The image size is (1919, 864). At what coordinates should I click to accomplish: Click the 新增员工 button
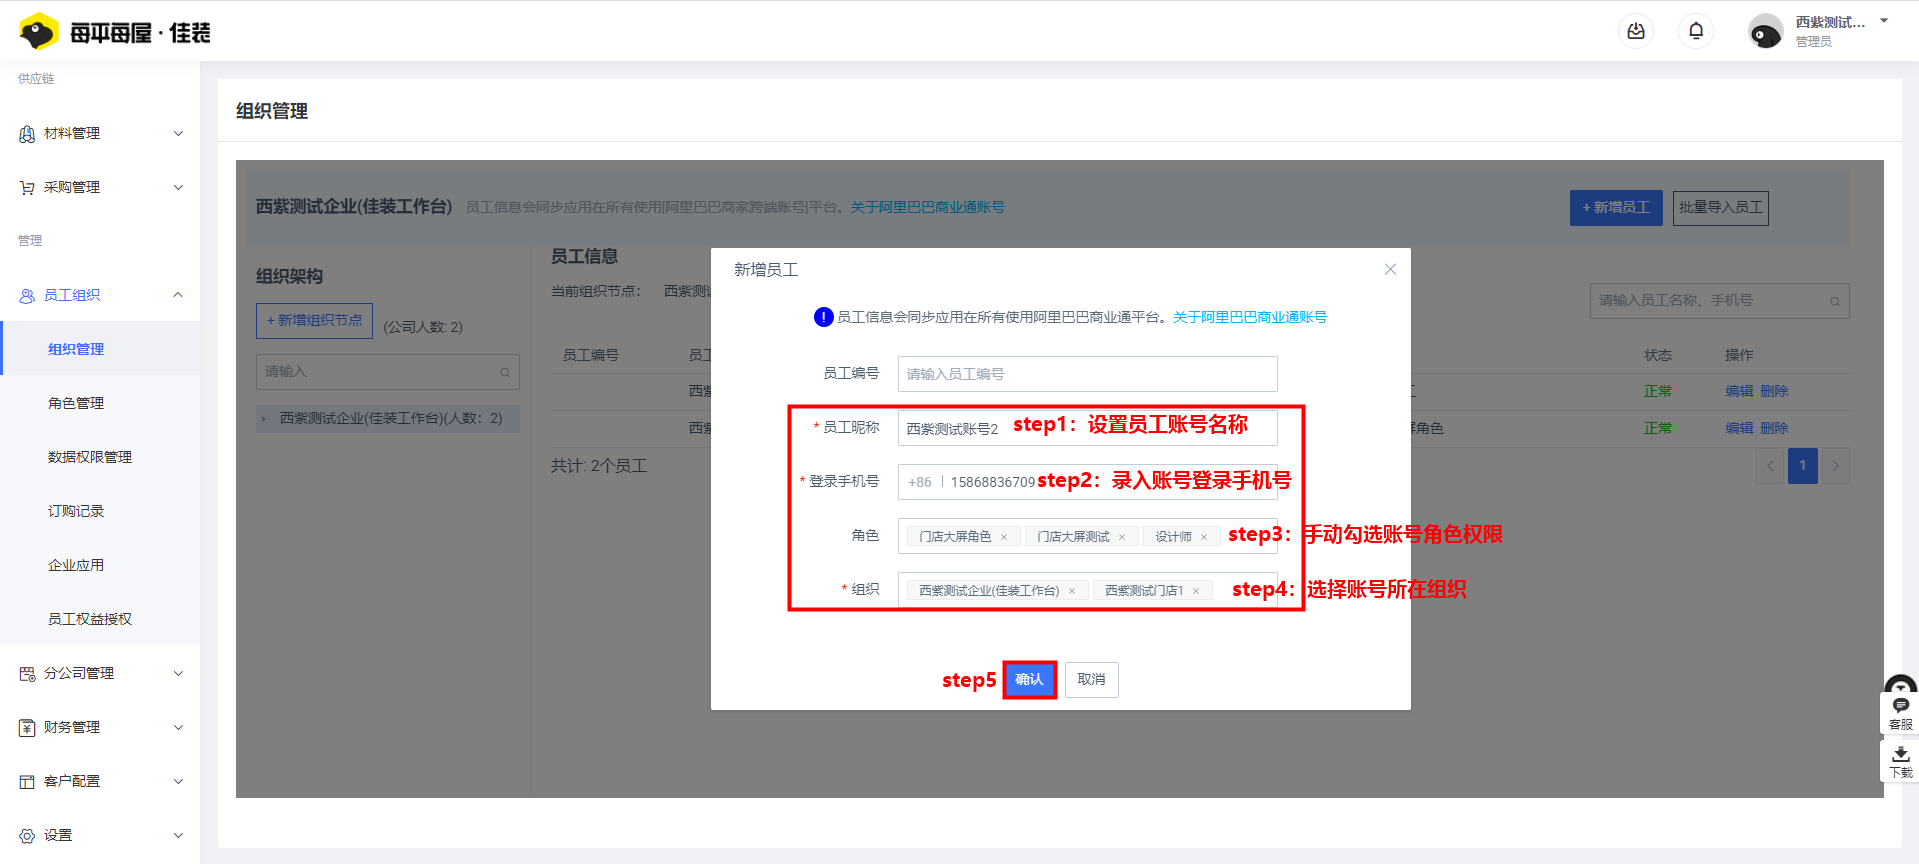pos(1616,207)
